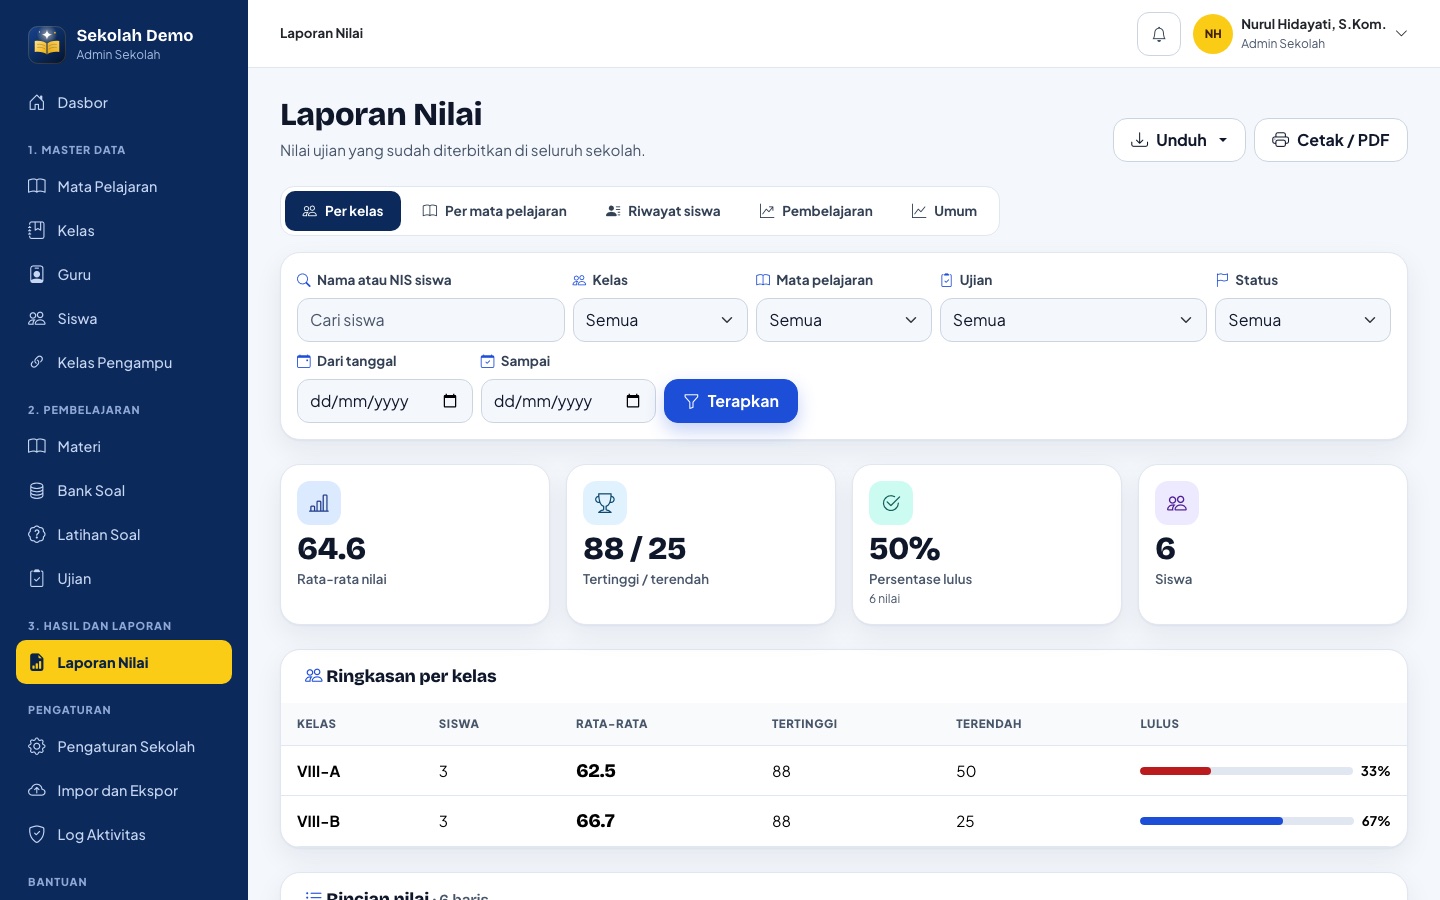The height and width of the screenshot is (900, 1440).
Task: Open Pengaturan Sekolah settings
Action: click(124, 747)
